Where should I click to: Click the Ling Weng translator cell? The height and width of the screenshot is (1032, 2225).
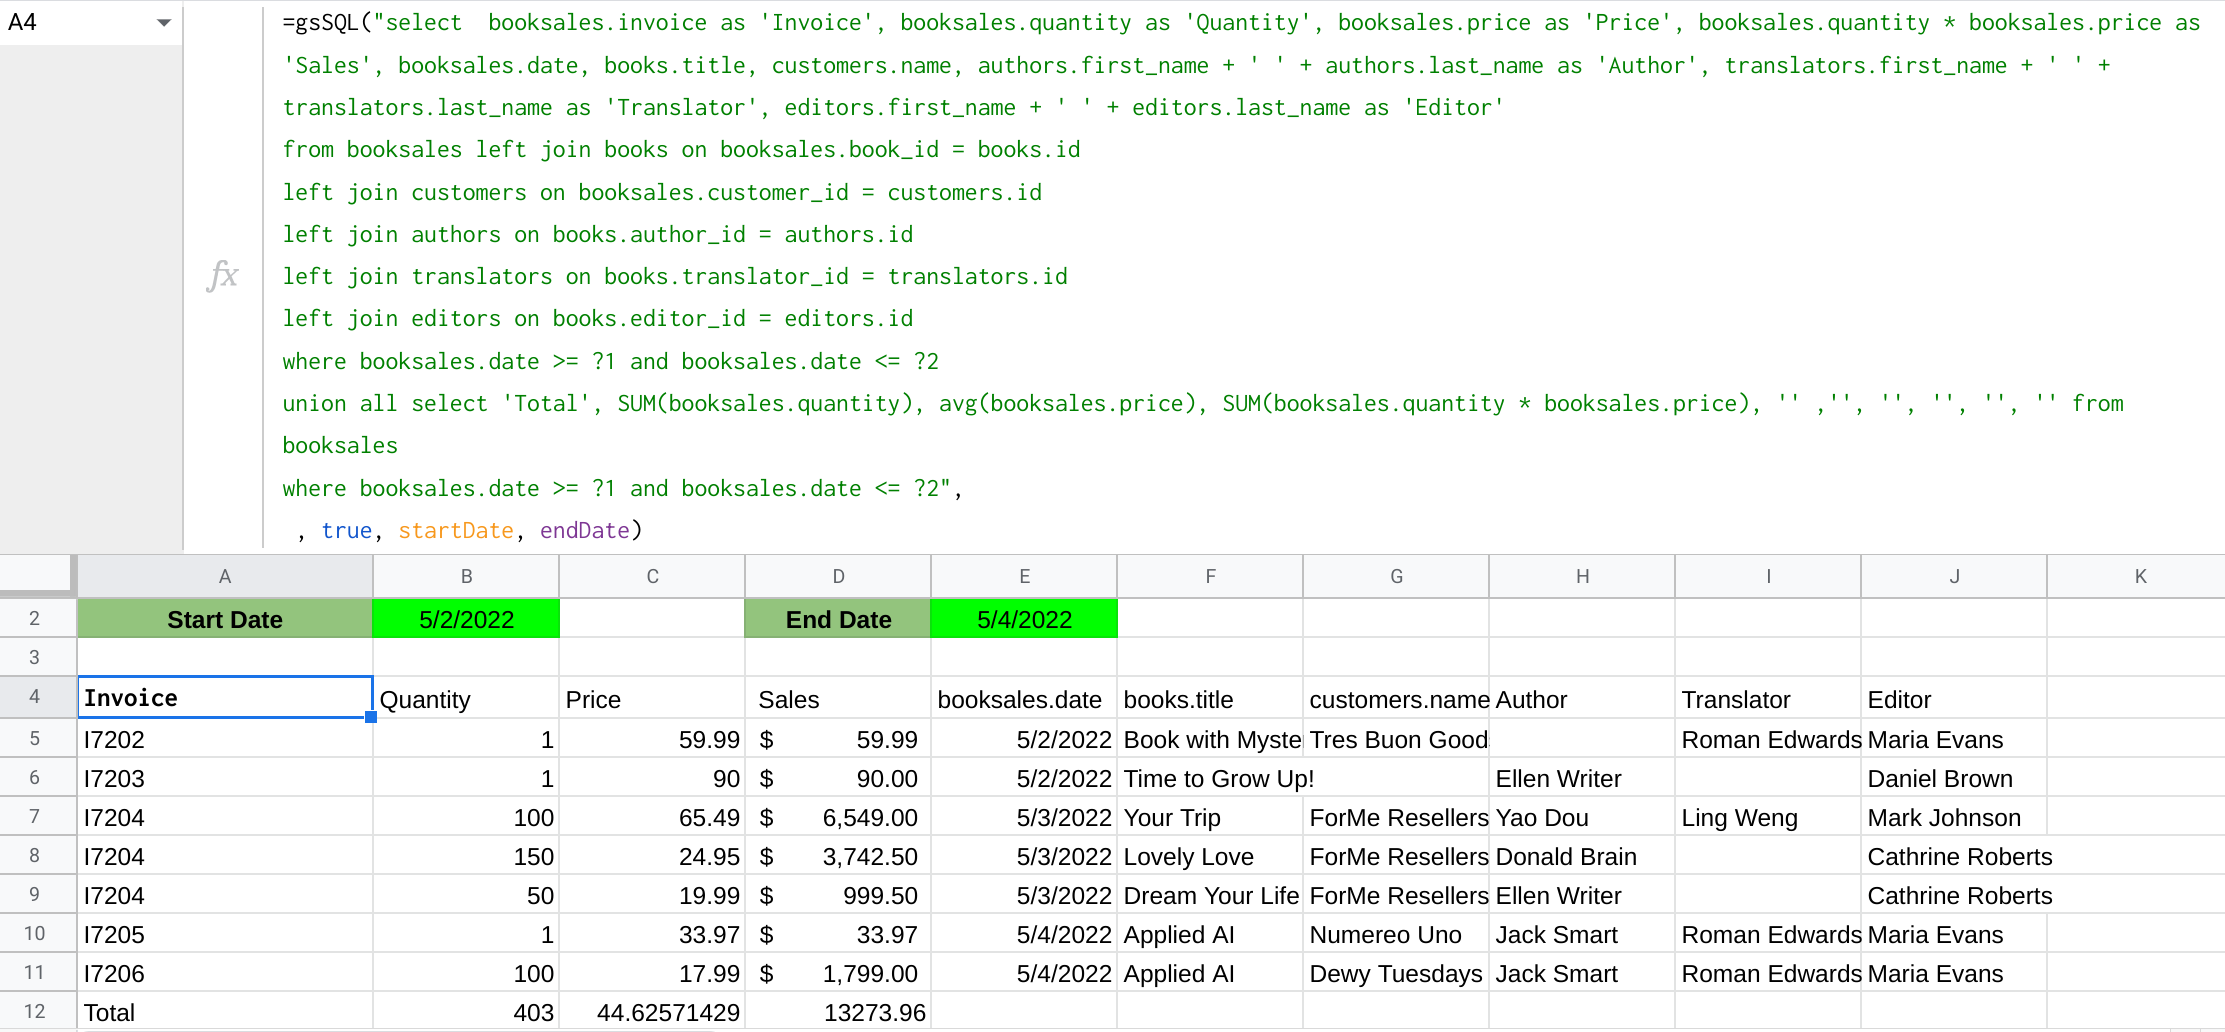1767,818
